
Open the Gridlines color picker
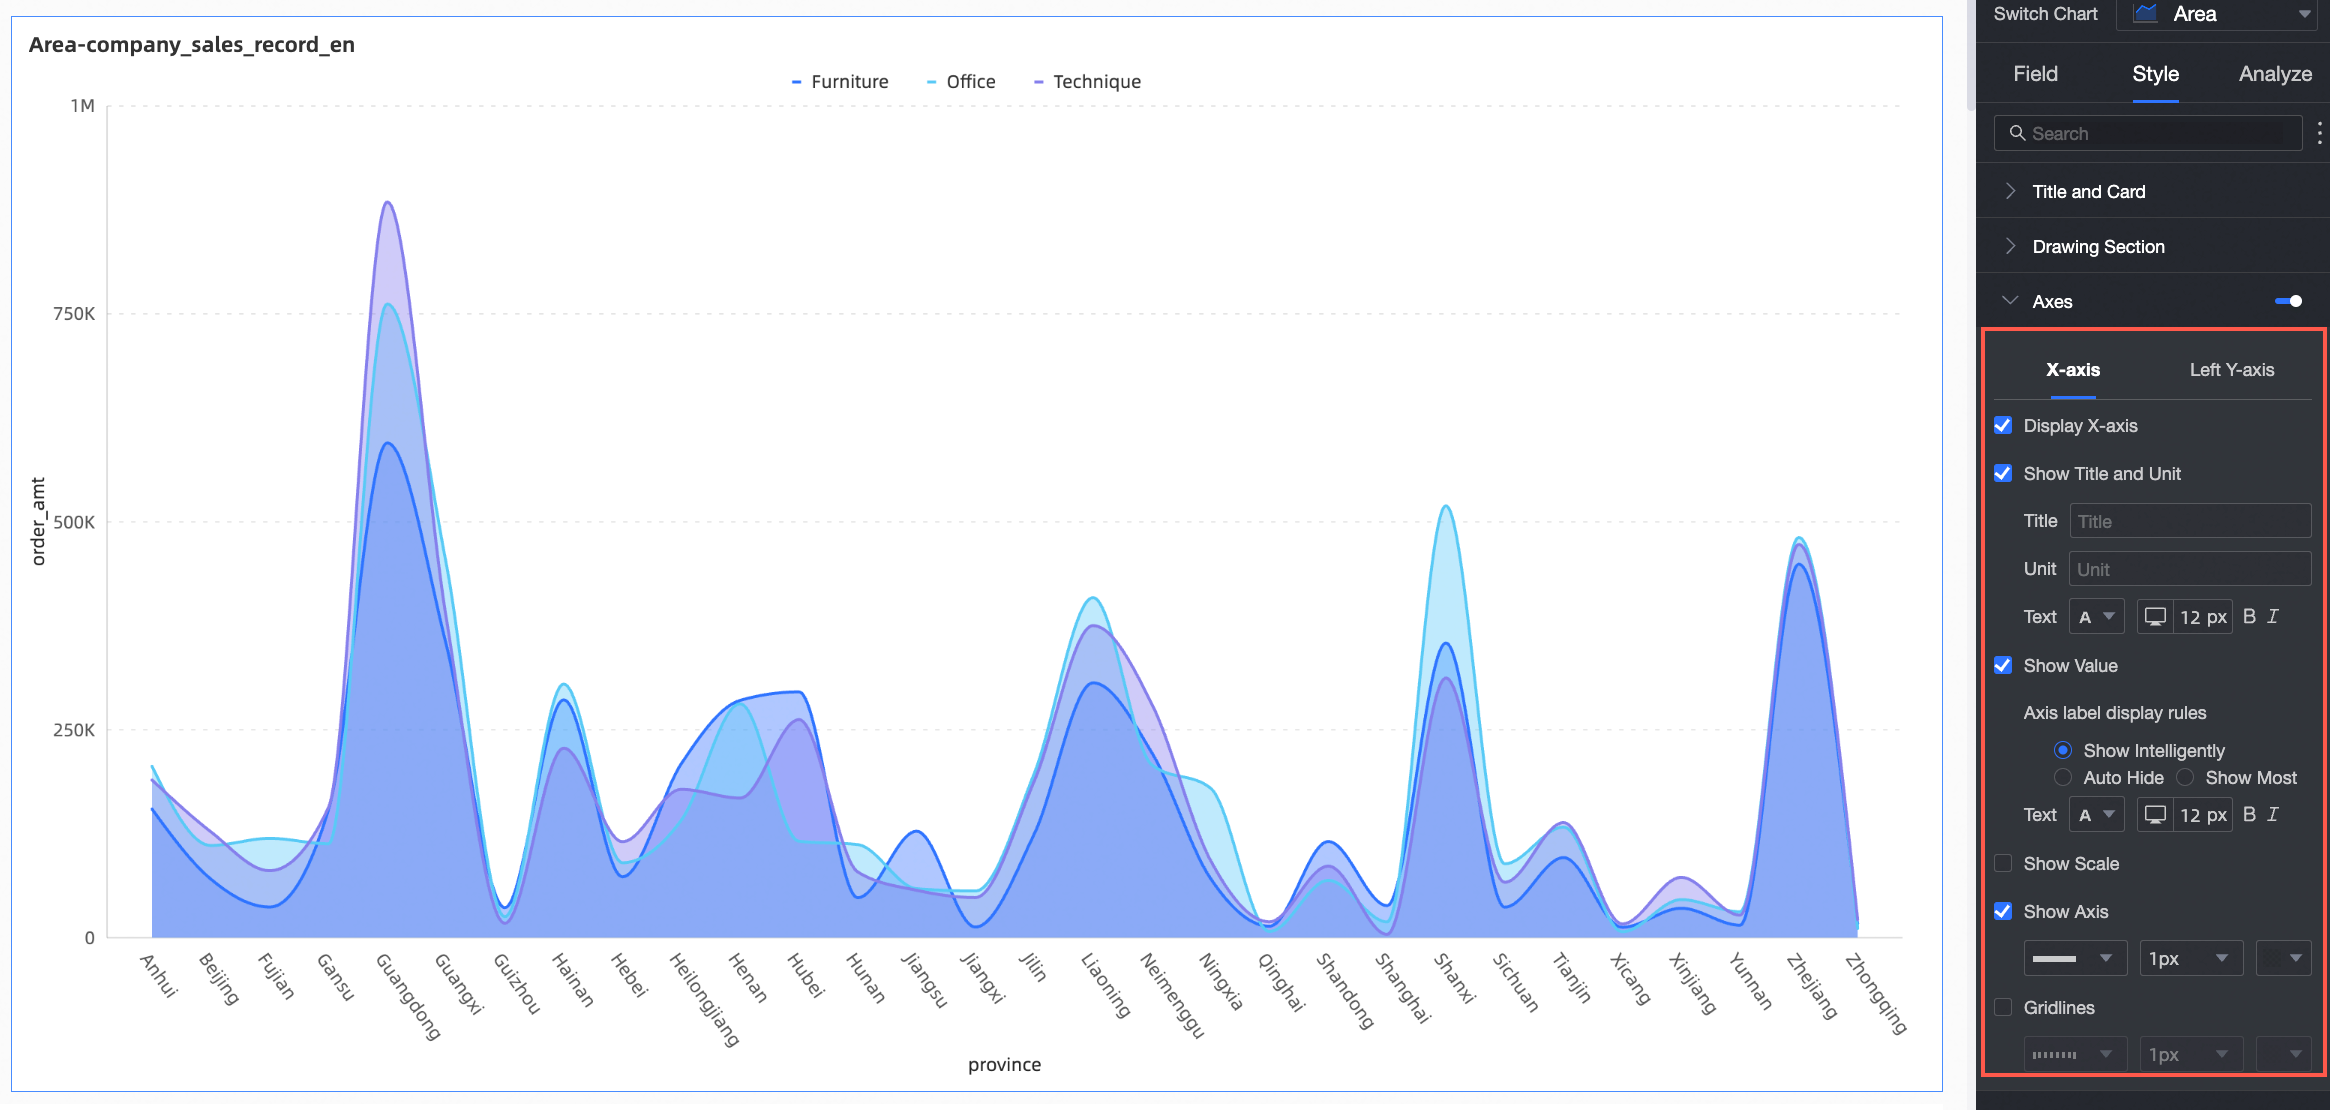[x=2284, y=1054]
